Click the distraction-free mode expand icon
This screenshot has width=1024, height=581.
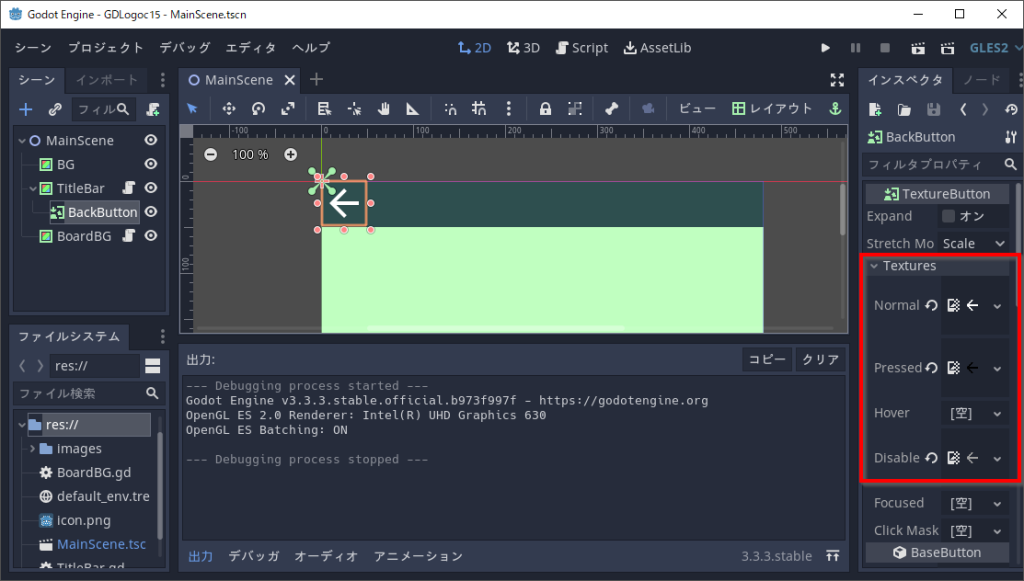pyautogui.click(x=838, y=80)
